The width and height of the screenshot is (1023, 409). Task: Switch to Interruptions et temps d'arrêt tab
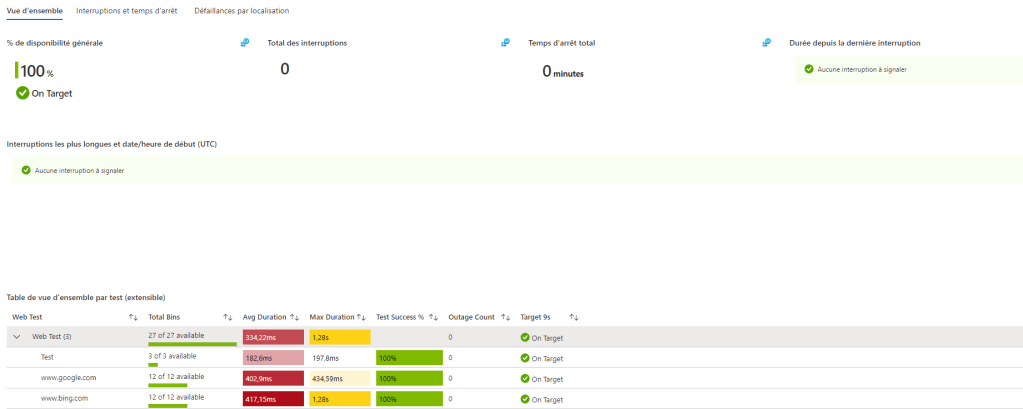tap(126, 11)
